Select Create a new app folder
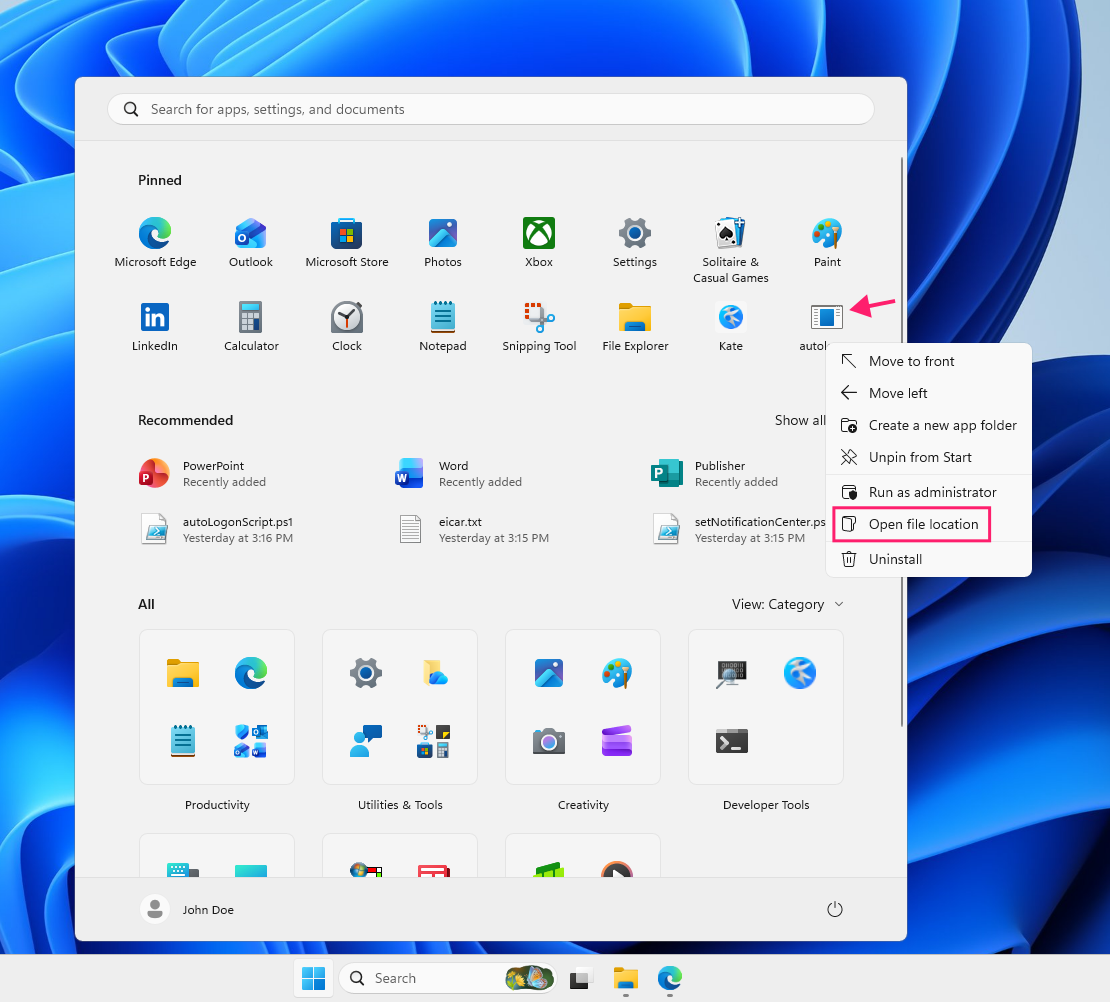 tap(928, 425)
